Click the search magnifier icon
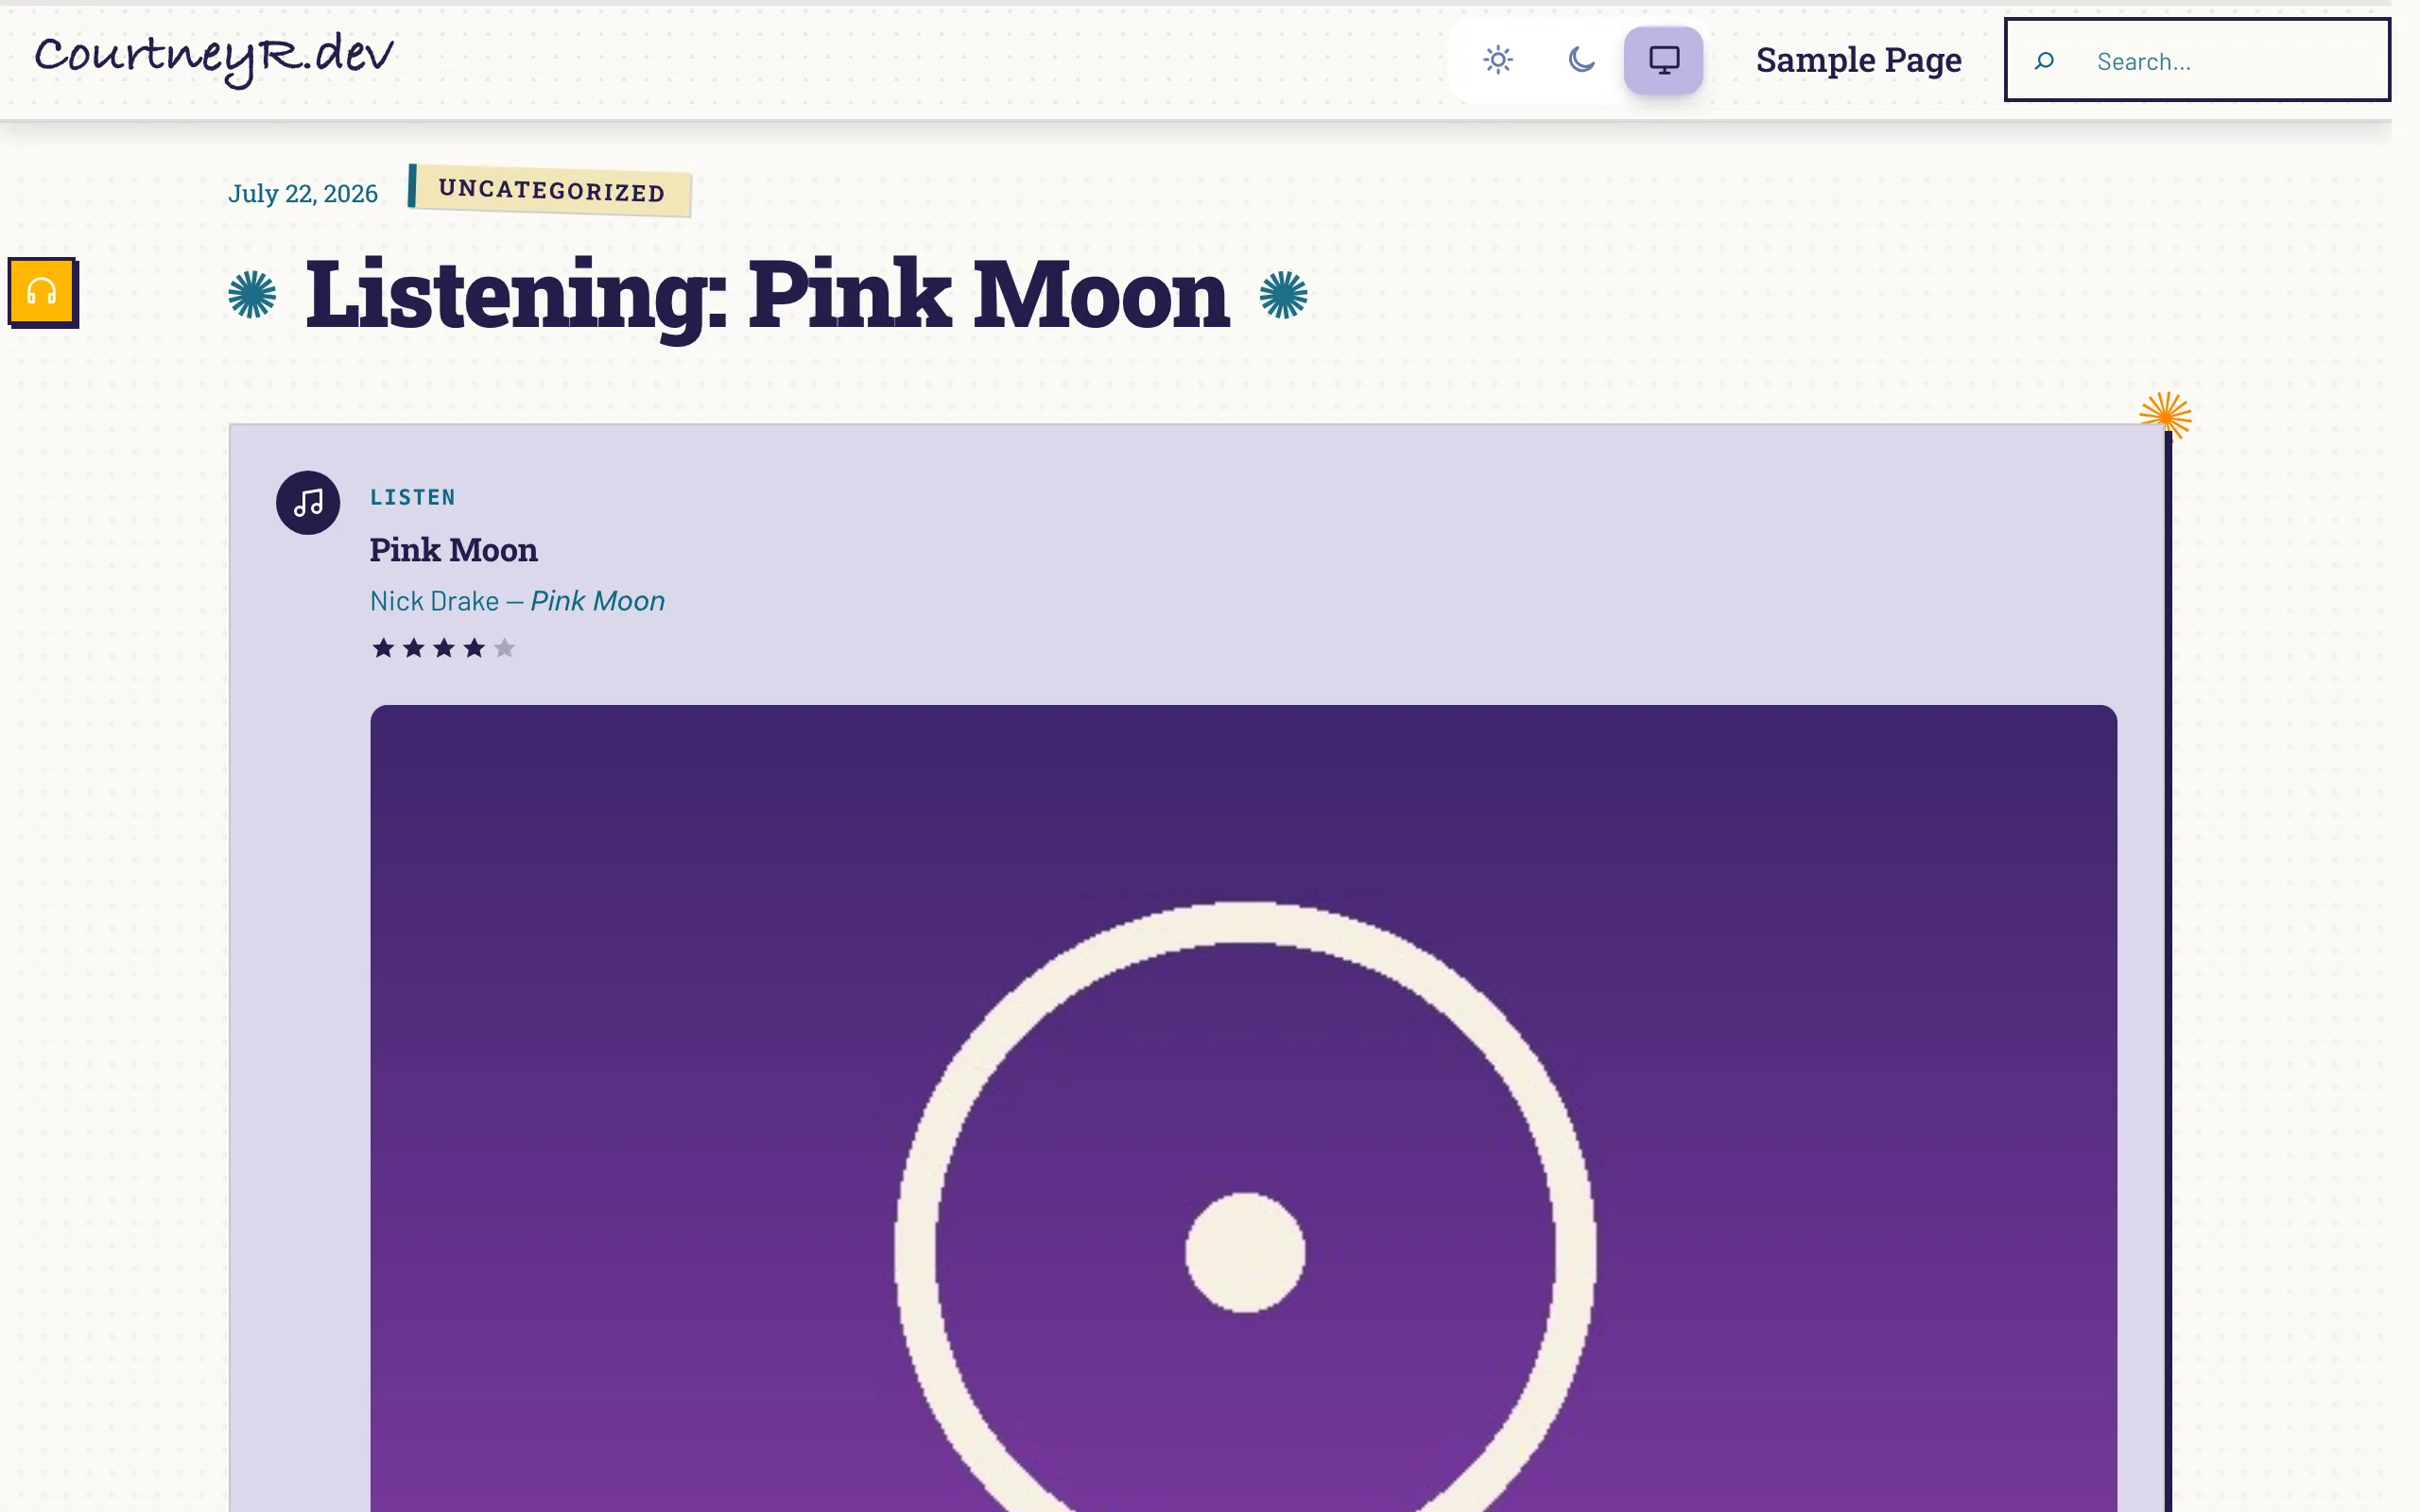This screenshot has width=2420, height=1512. 2044,61
